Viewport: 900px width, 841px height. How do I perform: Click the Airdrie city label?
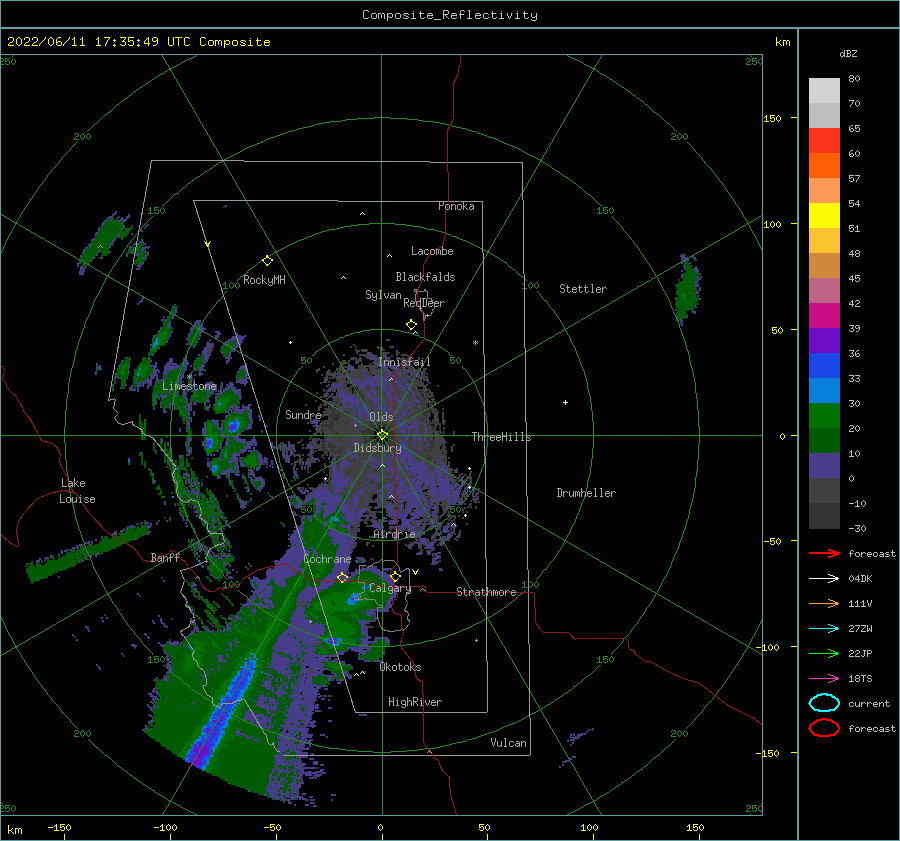click(394, 534)
